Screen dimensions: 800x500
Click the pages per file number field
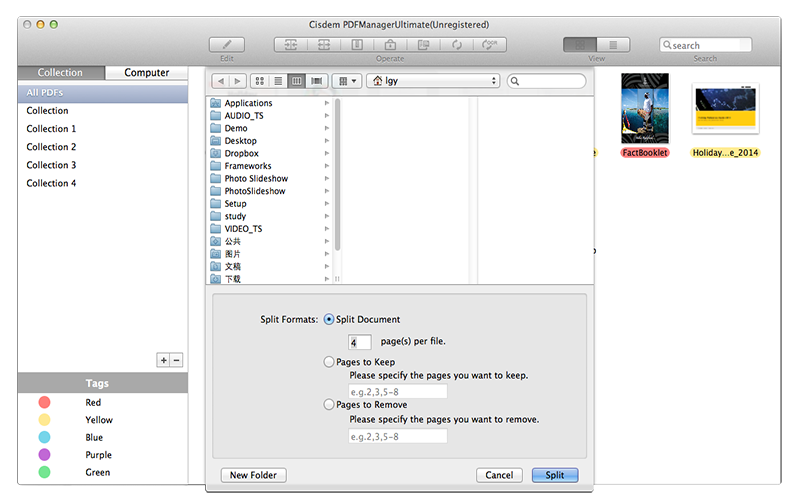pos(360,342)
